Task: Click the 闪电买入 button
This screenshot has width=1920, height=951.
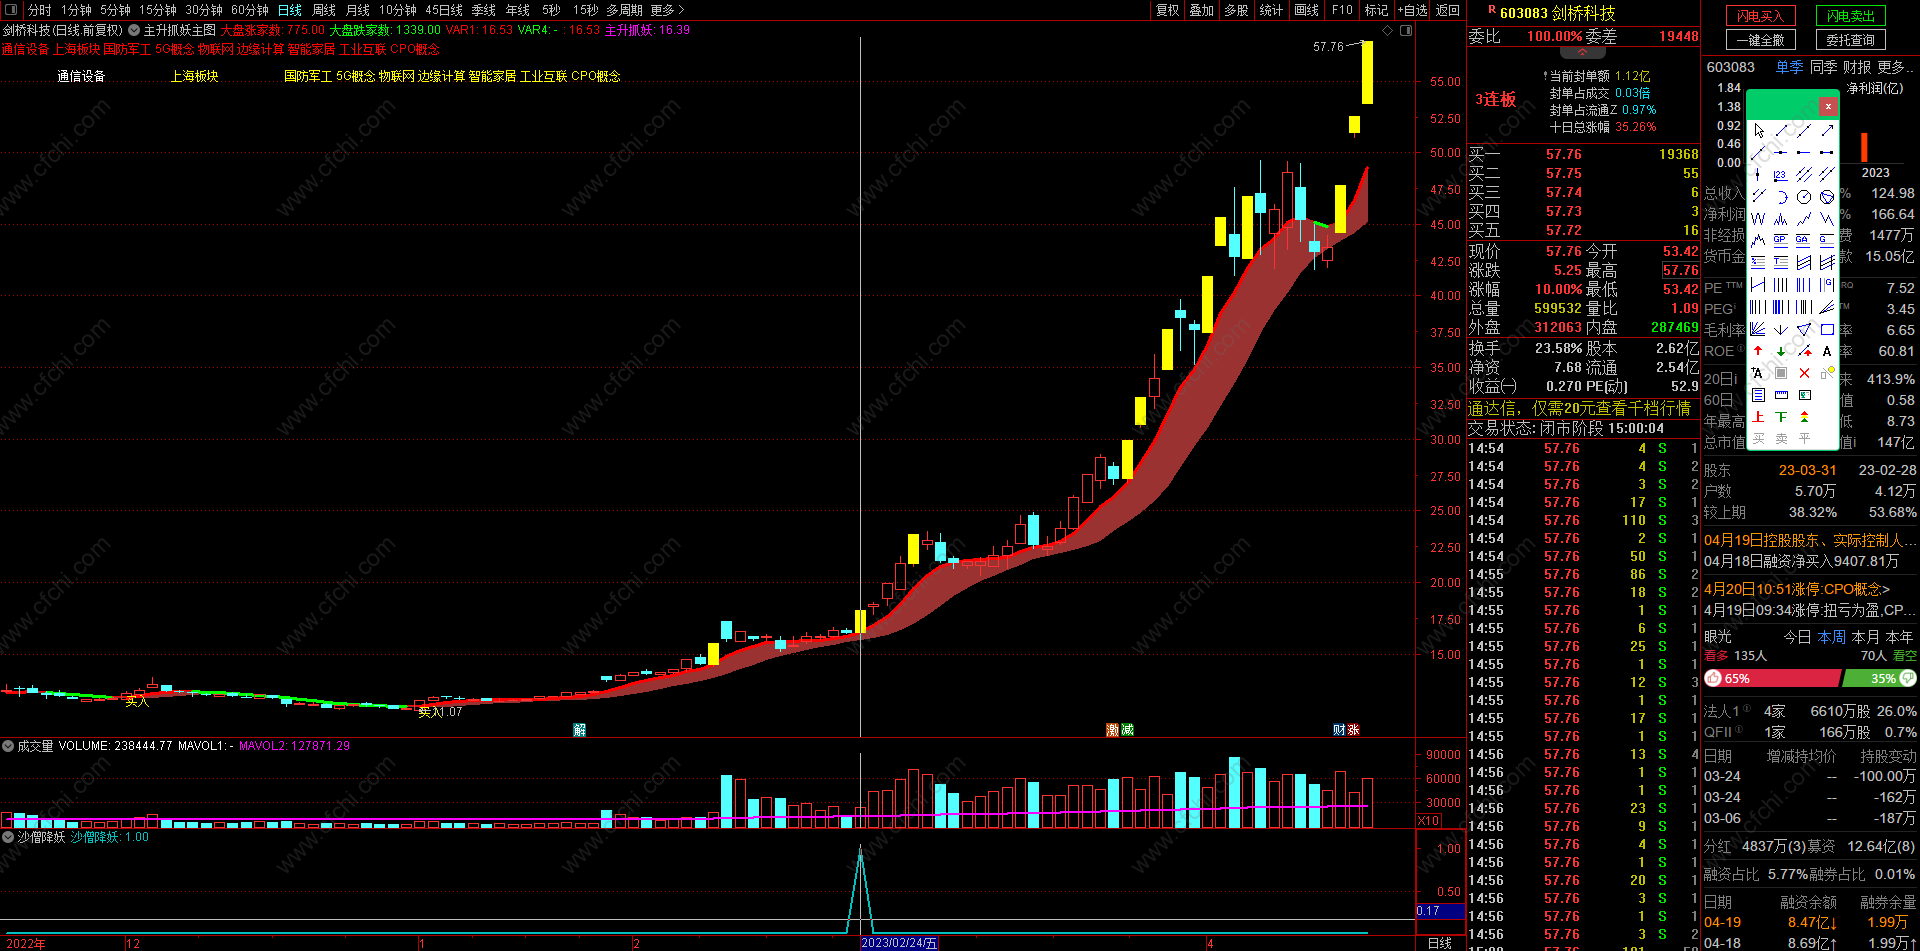Action: 1761,16
